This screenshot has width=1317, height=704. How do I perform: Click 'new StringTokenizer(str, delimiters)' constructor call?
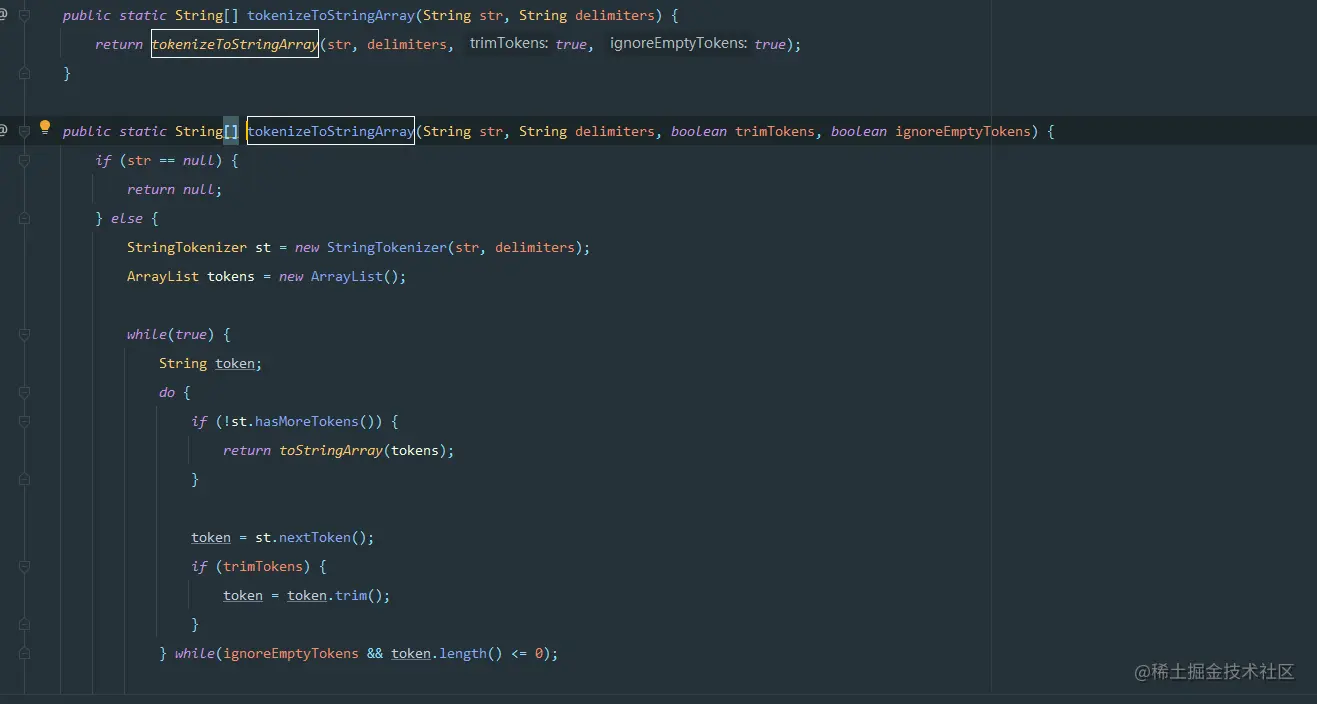(x=439, y=247)
